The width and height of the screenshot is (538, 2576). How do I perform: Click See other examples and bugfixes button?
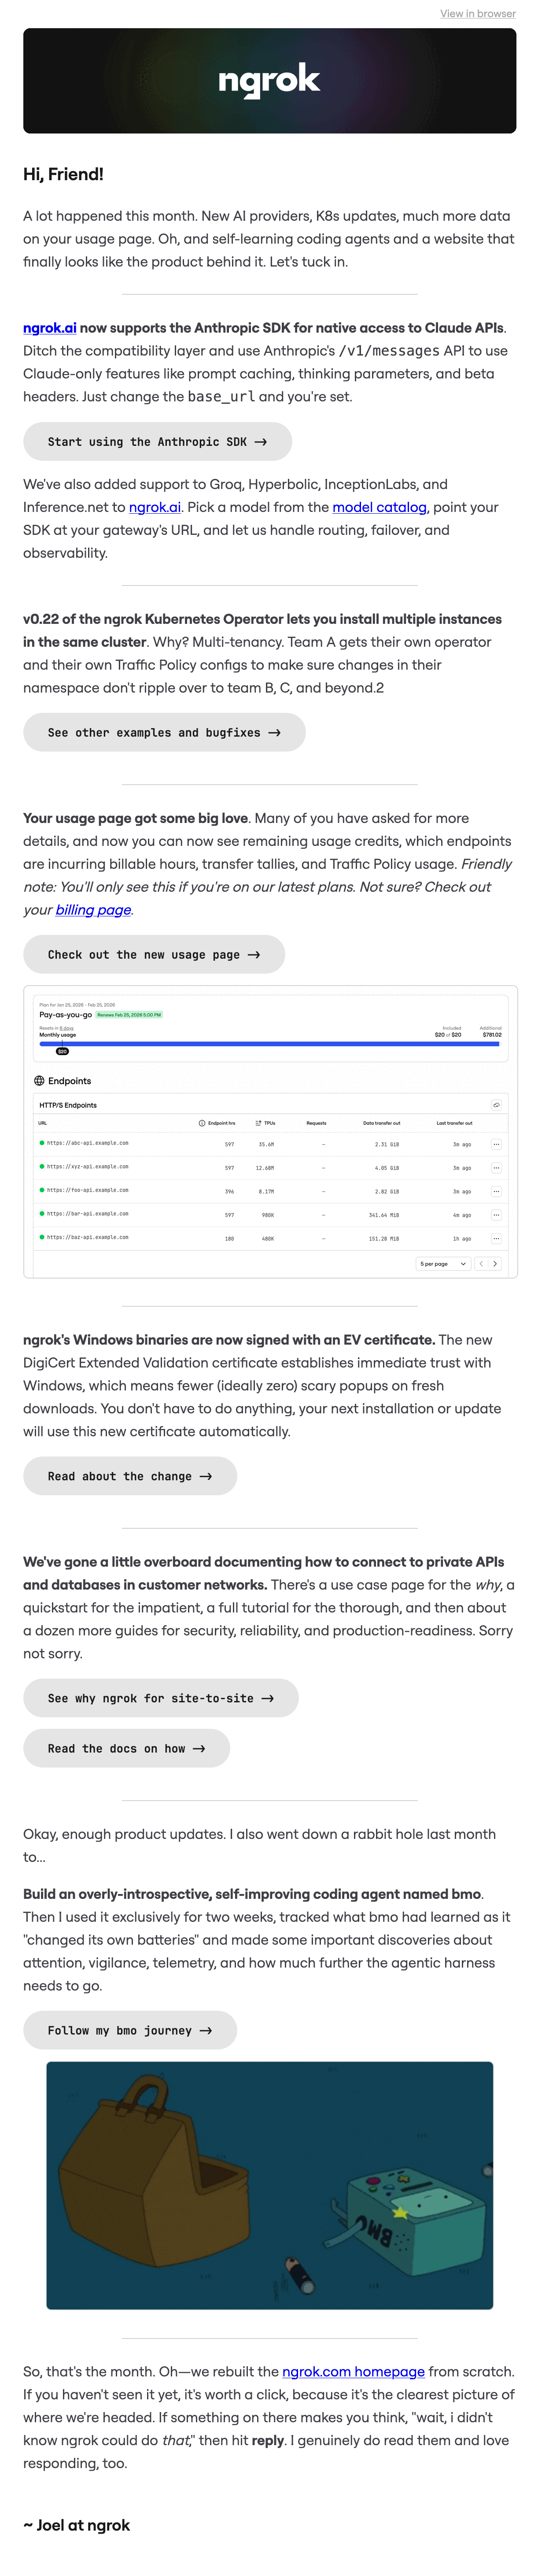[x=164, y=733]
